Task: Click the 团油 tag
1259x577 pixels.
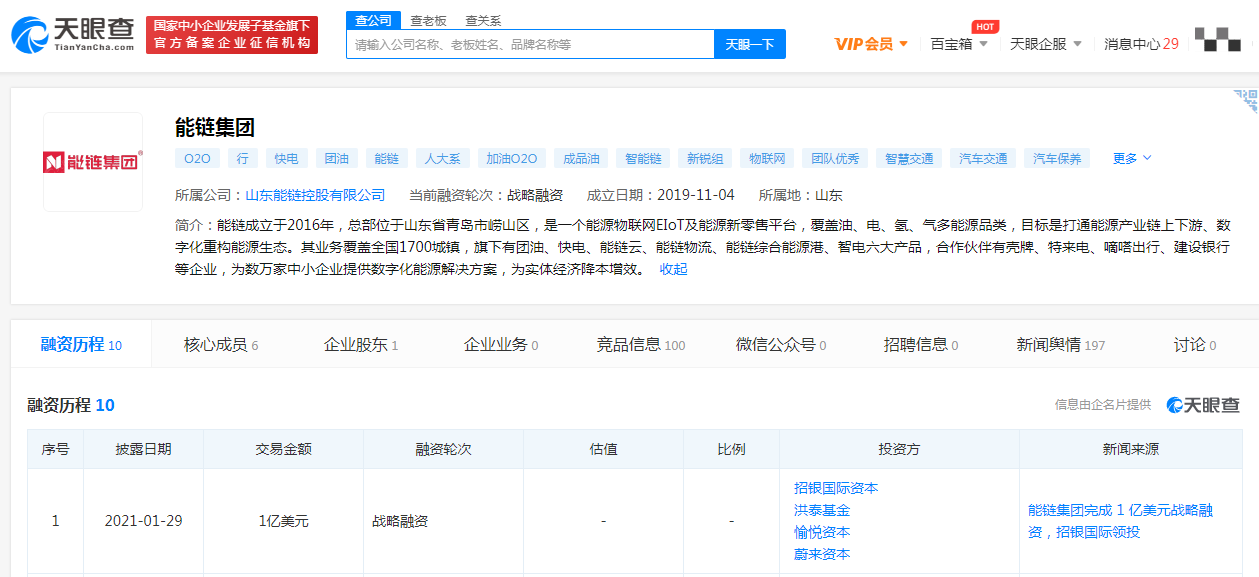Action: click(337, 158)
